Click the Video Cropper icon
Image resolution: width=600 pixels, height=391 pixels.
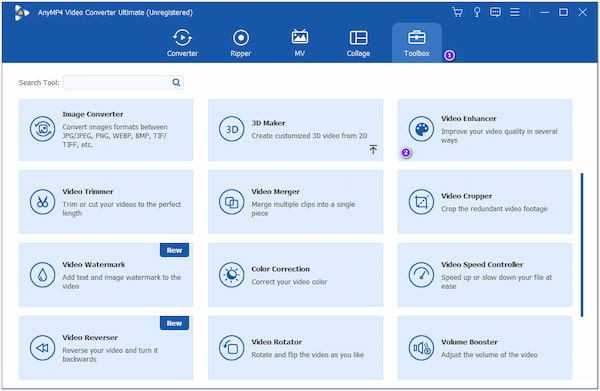421,202
